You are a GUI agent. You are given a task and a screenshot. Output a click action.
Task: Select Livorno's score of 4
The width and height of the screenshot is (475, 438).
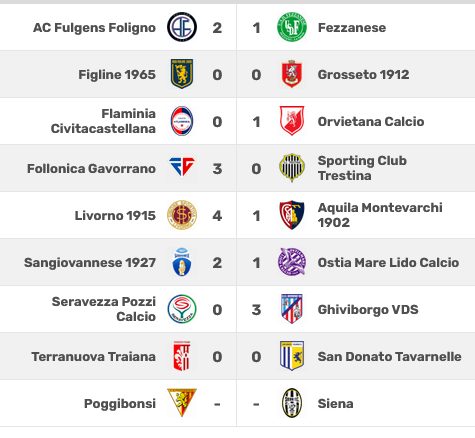pyautogui.click(x=217, y=216)
